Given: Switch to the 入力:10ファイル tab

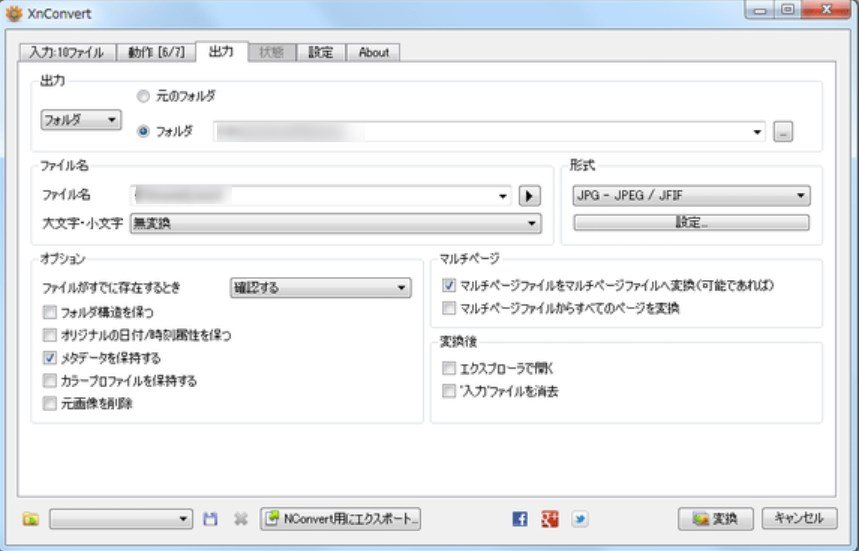Looking at the screenshot, I should 67,53.
